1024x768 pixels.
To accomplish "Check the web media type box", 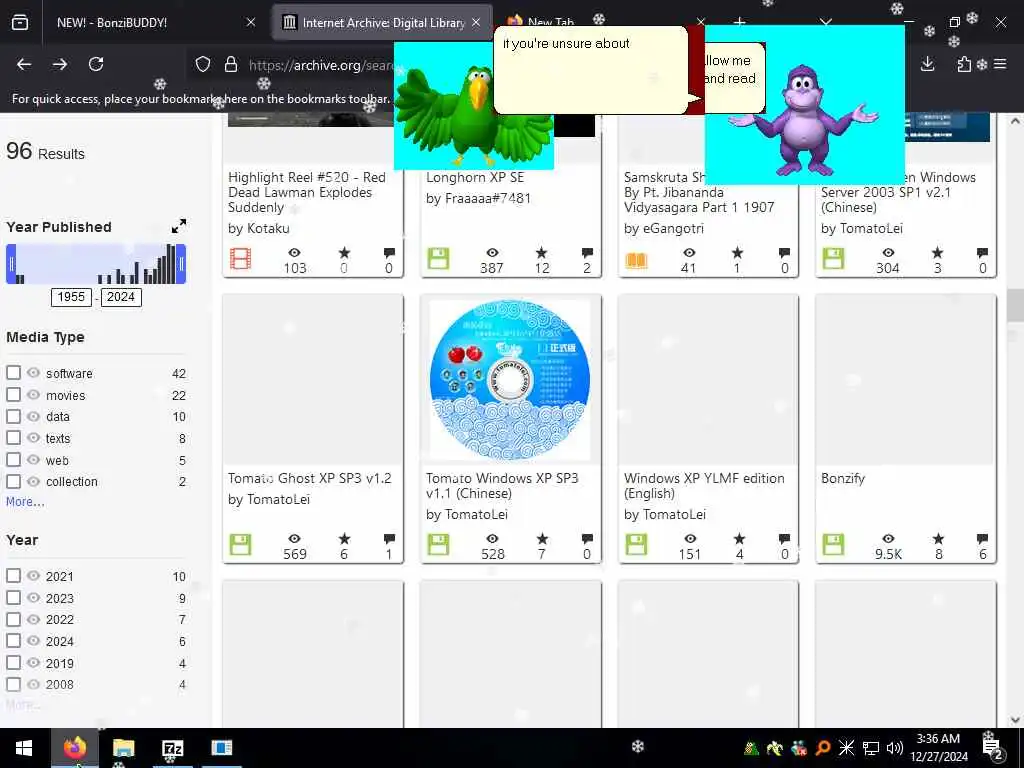I will (14, 460).
